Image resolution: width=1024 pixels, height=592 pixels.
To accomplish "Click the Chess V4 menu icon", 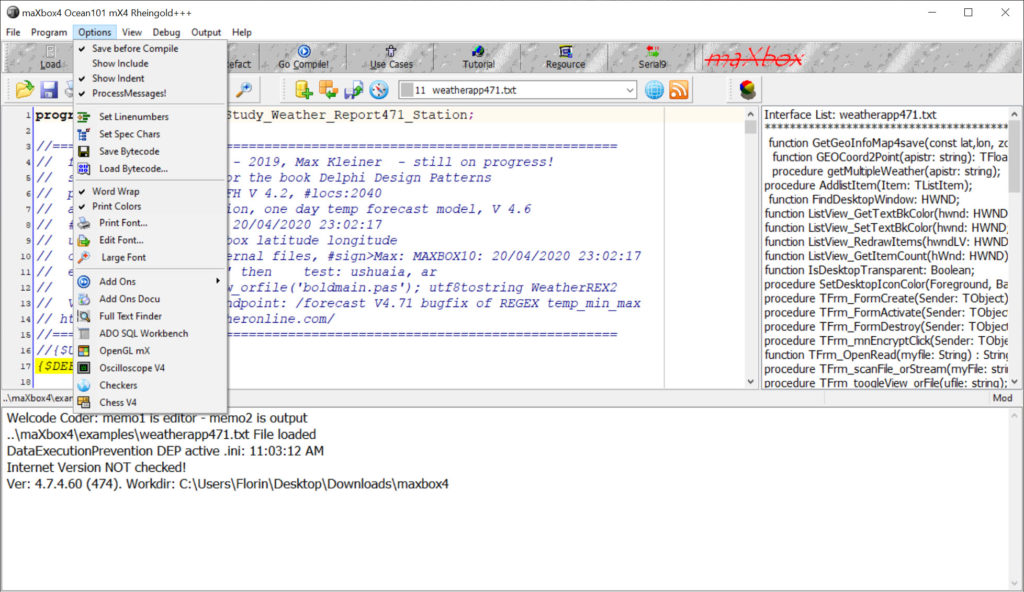I will [84, 403].
